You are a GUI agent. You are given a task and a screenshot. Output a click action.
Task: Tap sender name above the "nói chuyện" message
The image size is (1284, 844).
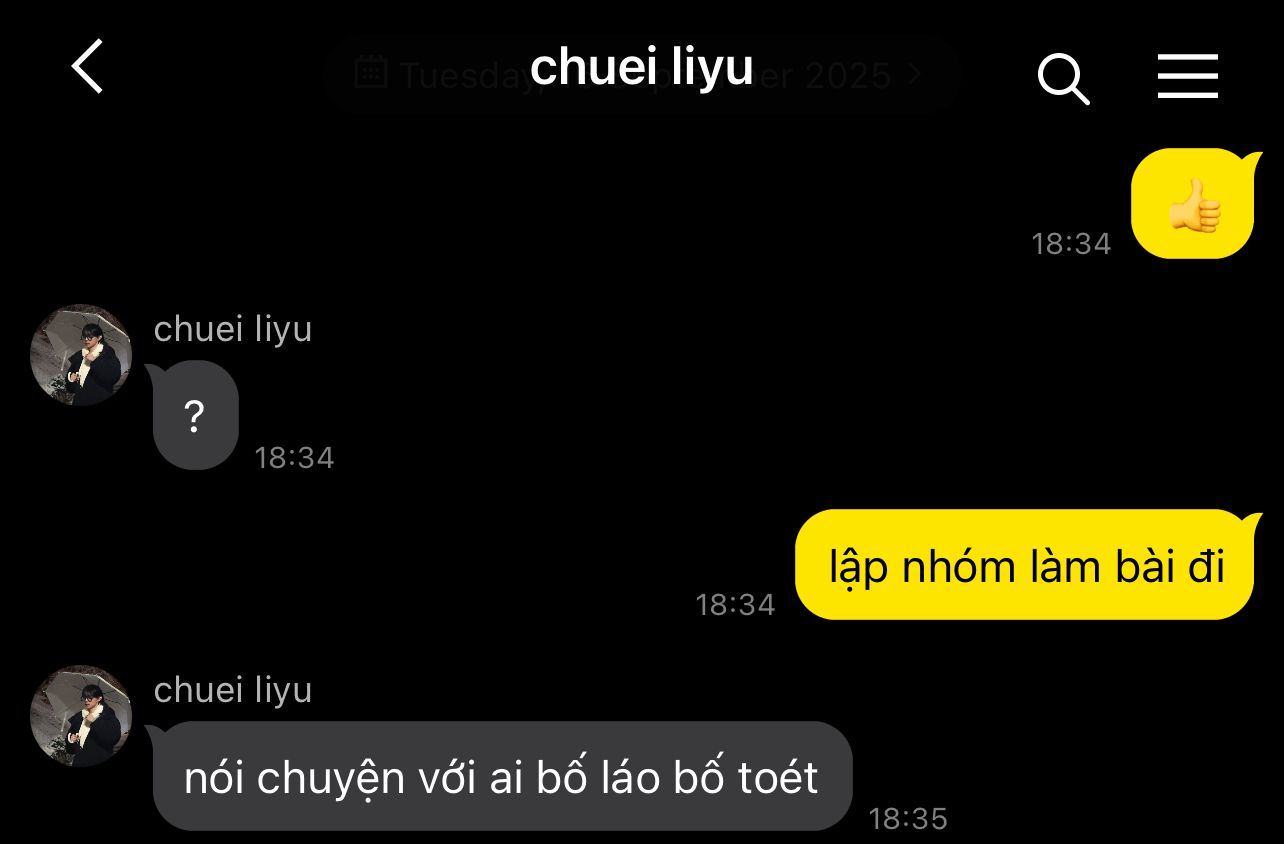pos(233,690)
